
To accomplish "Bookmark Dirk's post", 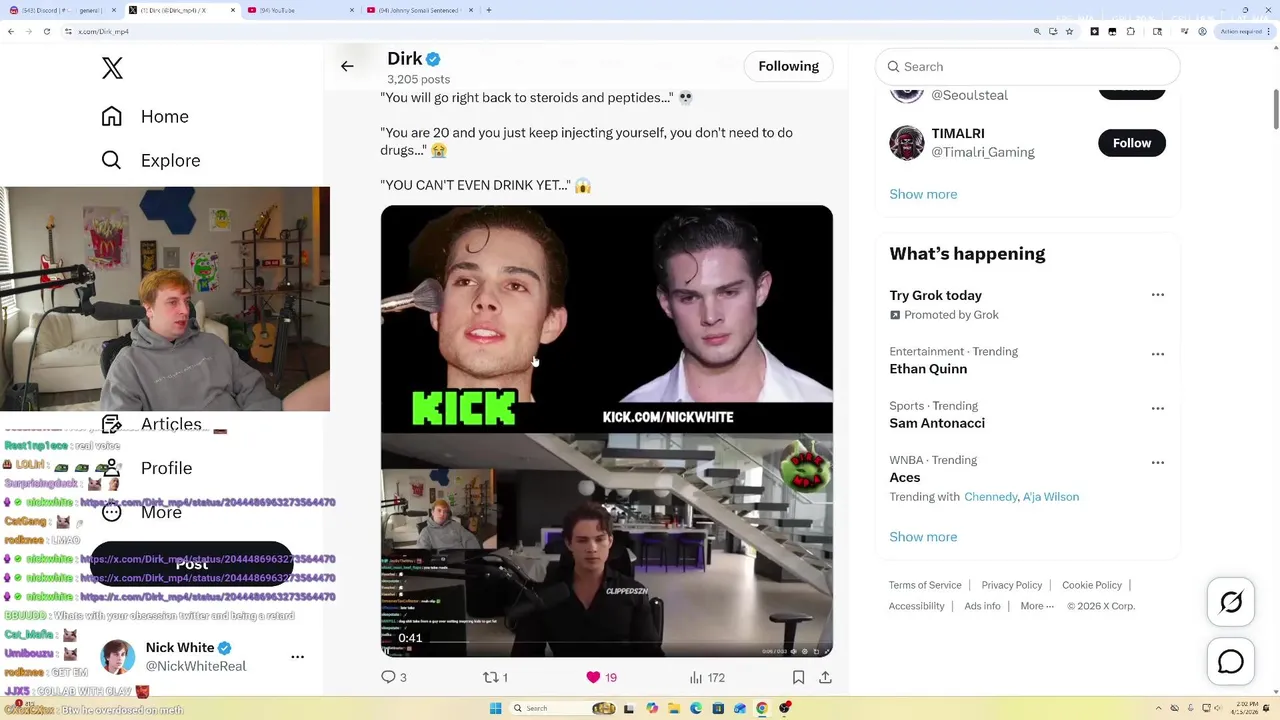I will 798,677.
